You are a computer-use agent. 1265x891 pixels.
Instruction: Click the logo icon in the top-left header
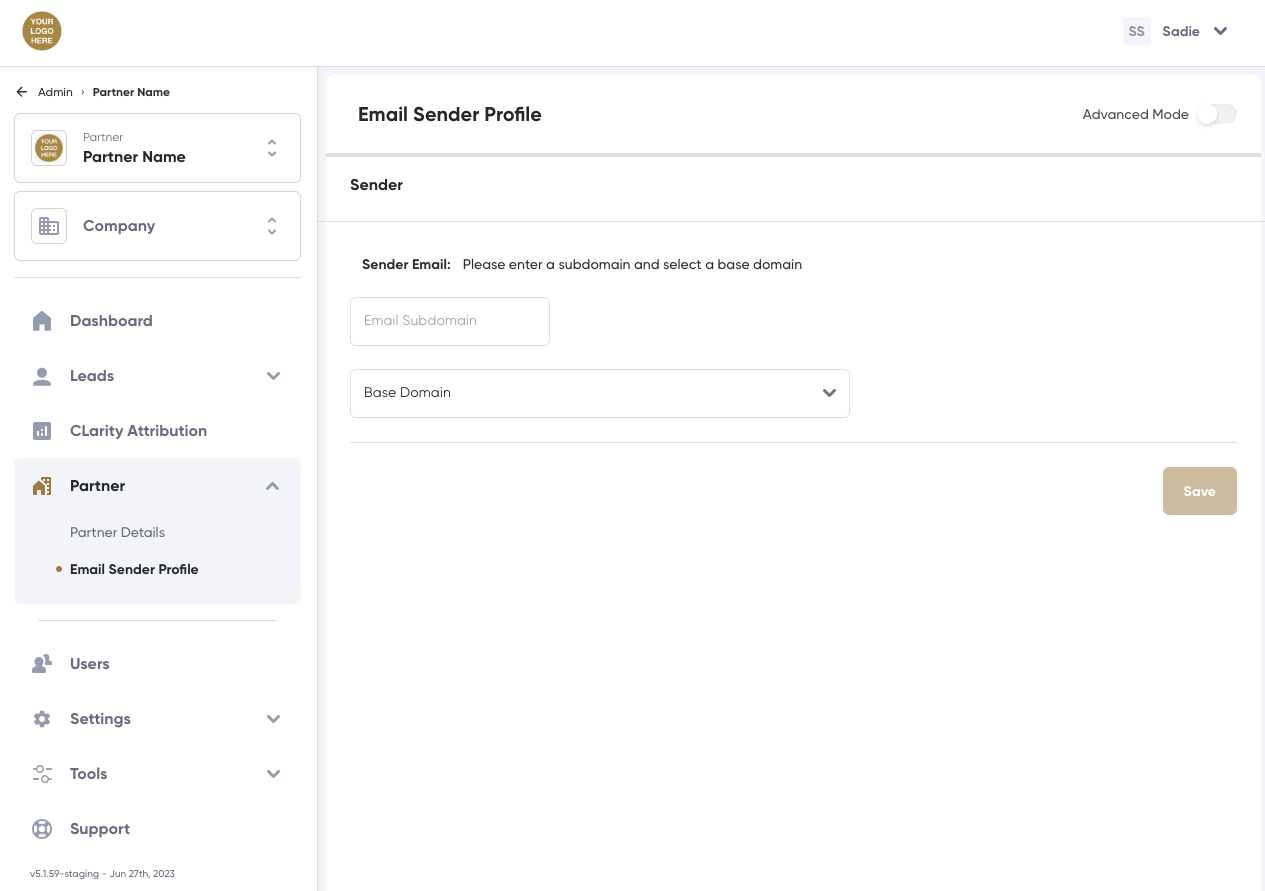42,31
